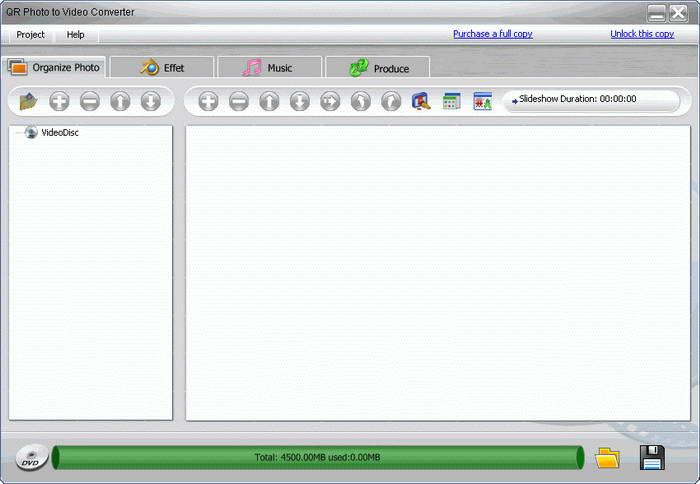Open the Help menu
700x484 pixels.
tap(75, 34)
